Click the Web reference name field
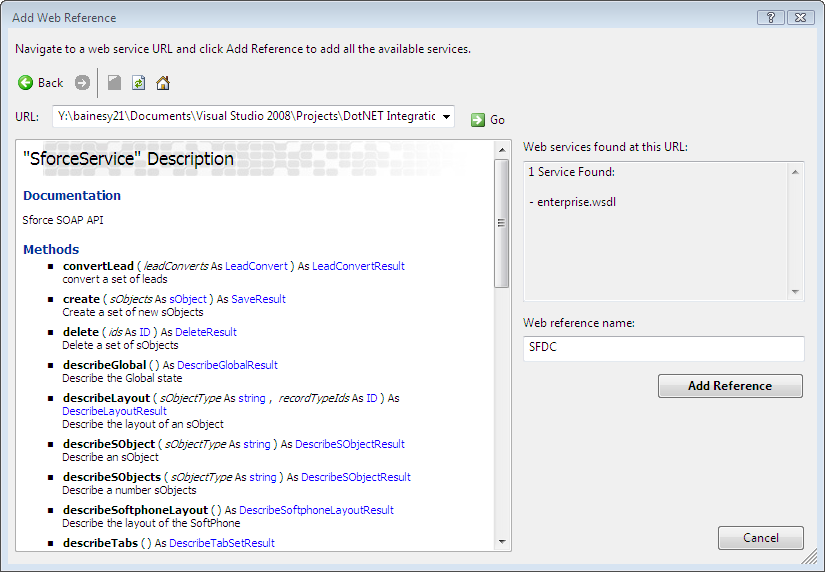 click(x=663, y=348)
